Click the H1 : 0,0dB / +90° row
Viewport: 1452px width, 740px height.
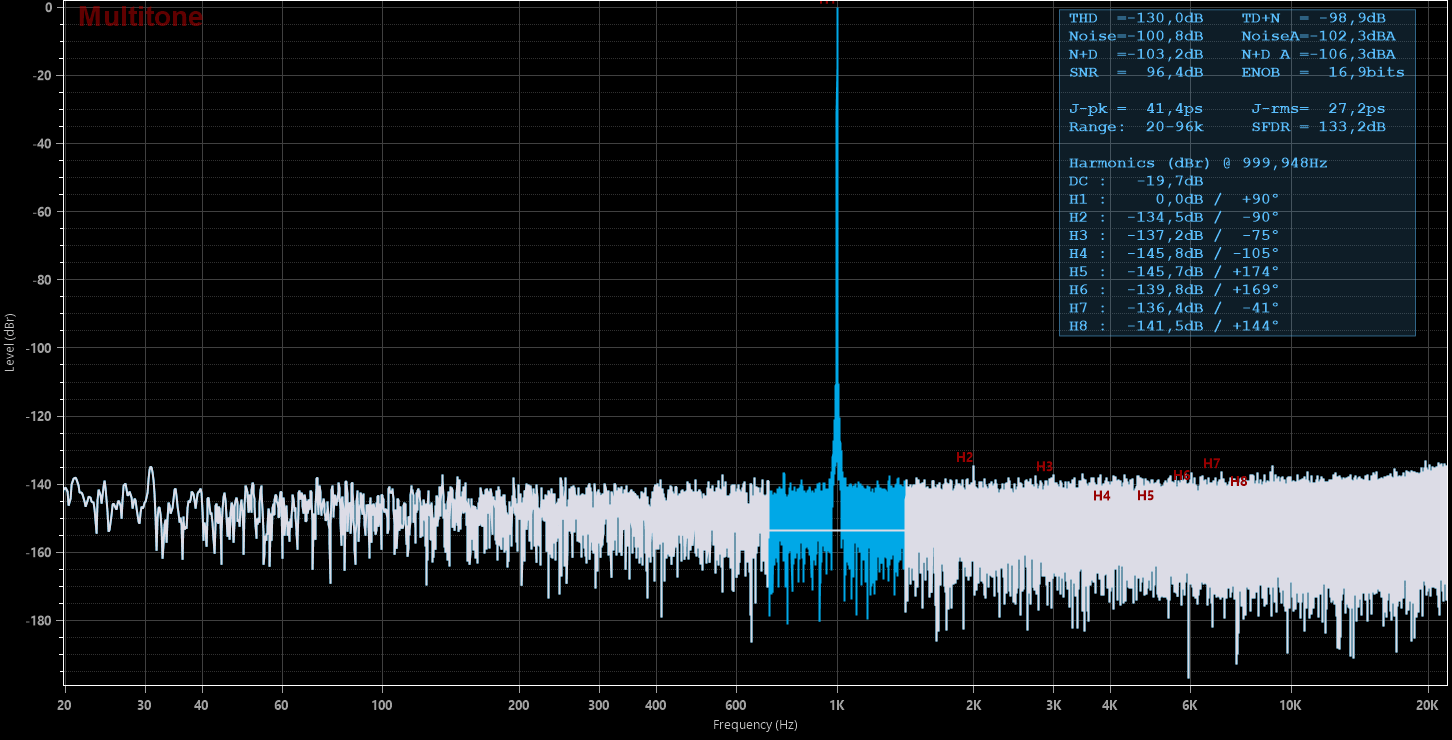(1174, 199)
